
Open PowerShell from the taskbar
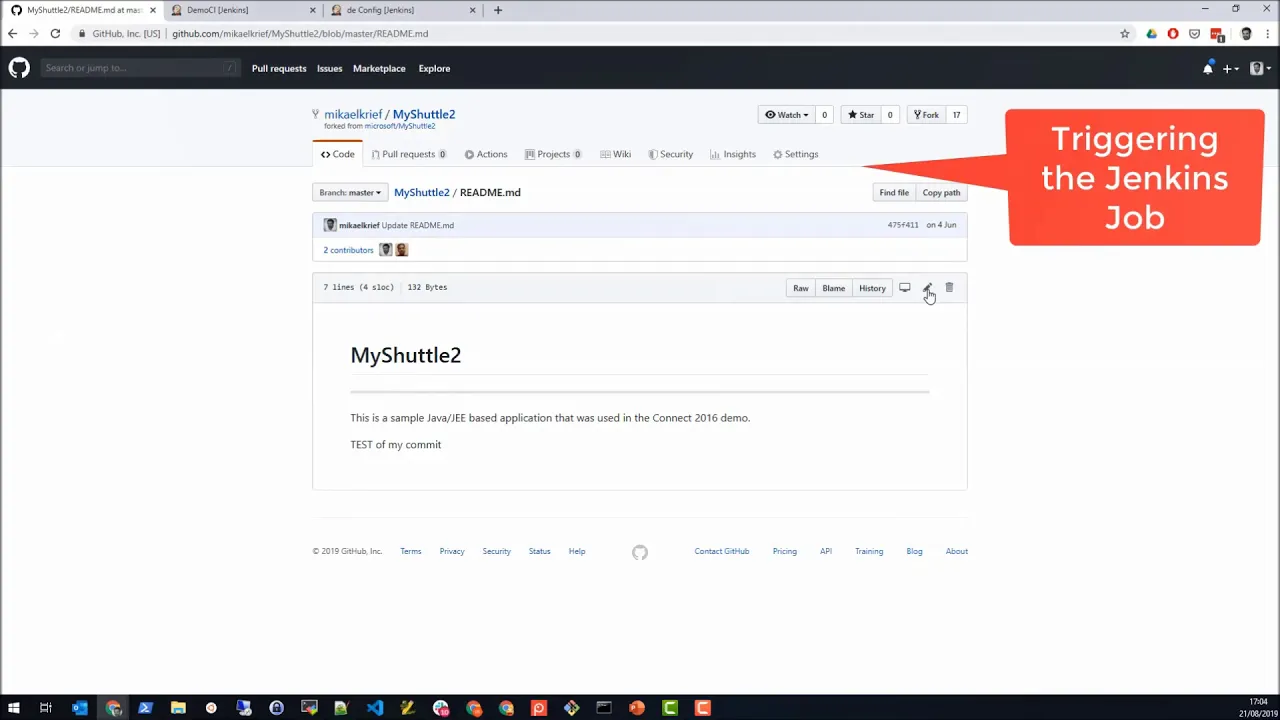pyautogui.click(x=145, y=708)
